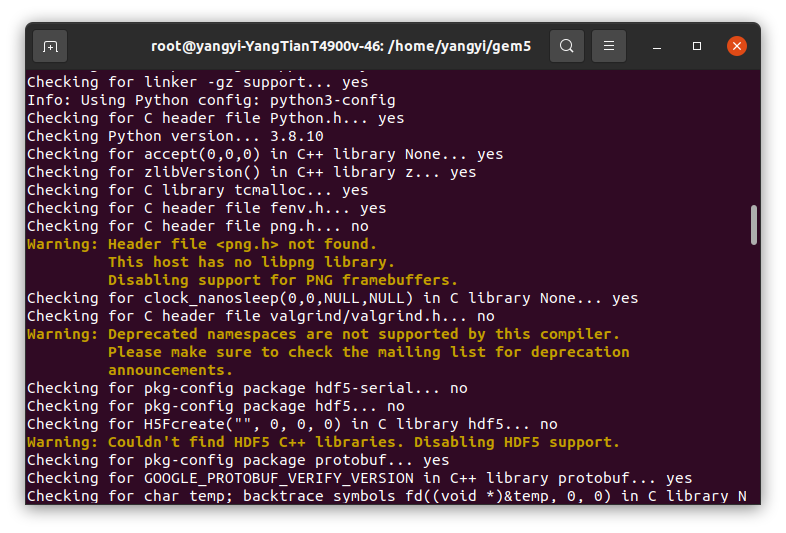The image size is (786, 533).
Task: Click the 'GOOGLE_PROTOBUF_VERIFY_VERSION' check line
Action: [359, 479]
